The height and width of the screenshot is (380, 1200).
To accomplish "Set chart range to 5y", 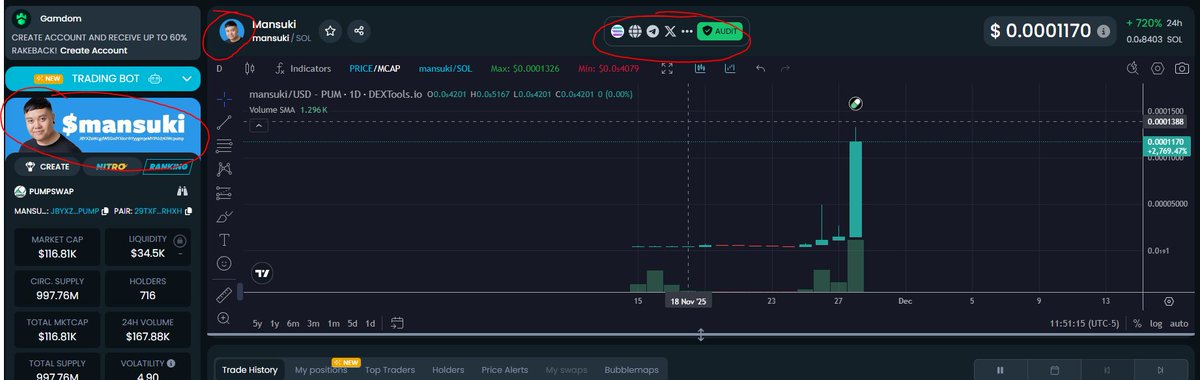I will point(257,323).
